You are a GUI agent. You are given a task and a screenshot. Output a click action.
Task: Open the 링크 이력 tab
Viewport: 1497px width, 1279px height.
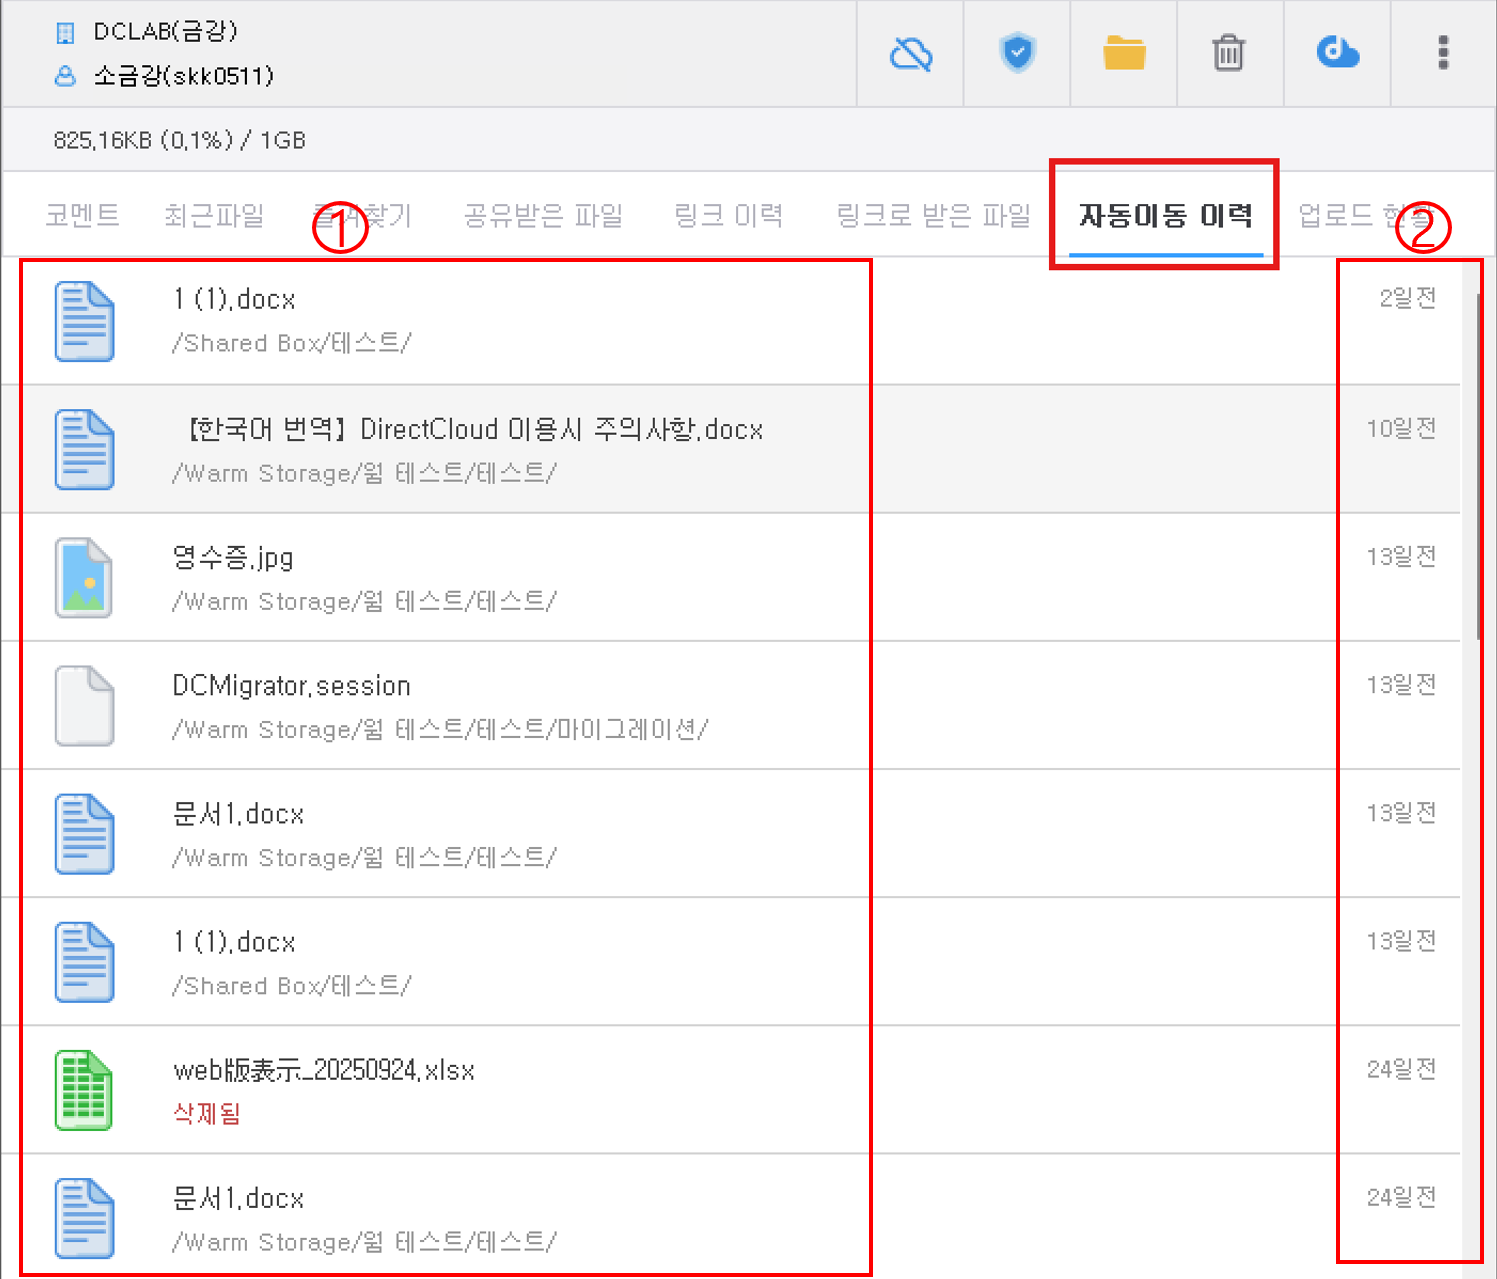click(728, 215)
